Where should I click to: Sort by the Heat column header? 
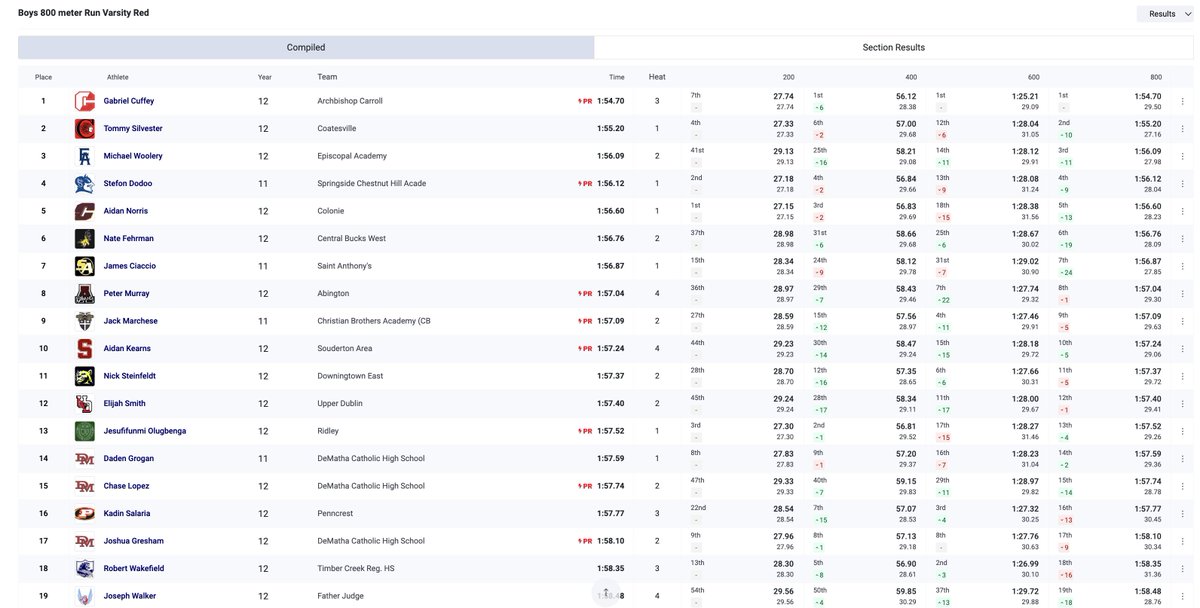pos(657,77)
